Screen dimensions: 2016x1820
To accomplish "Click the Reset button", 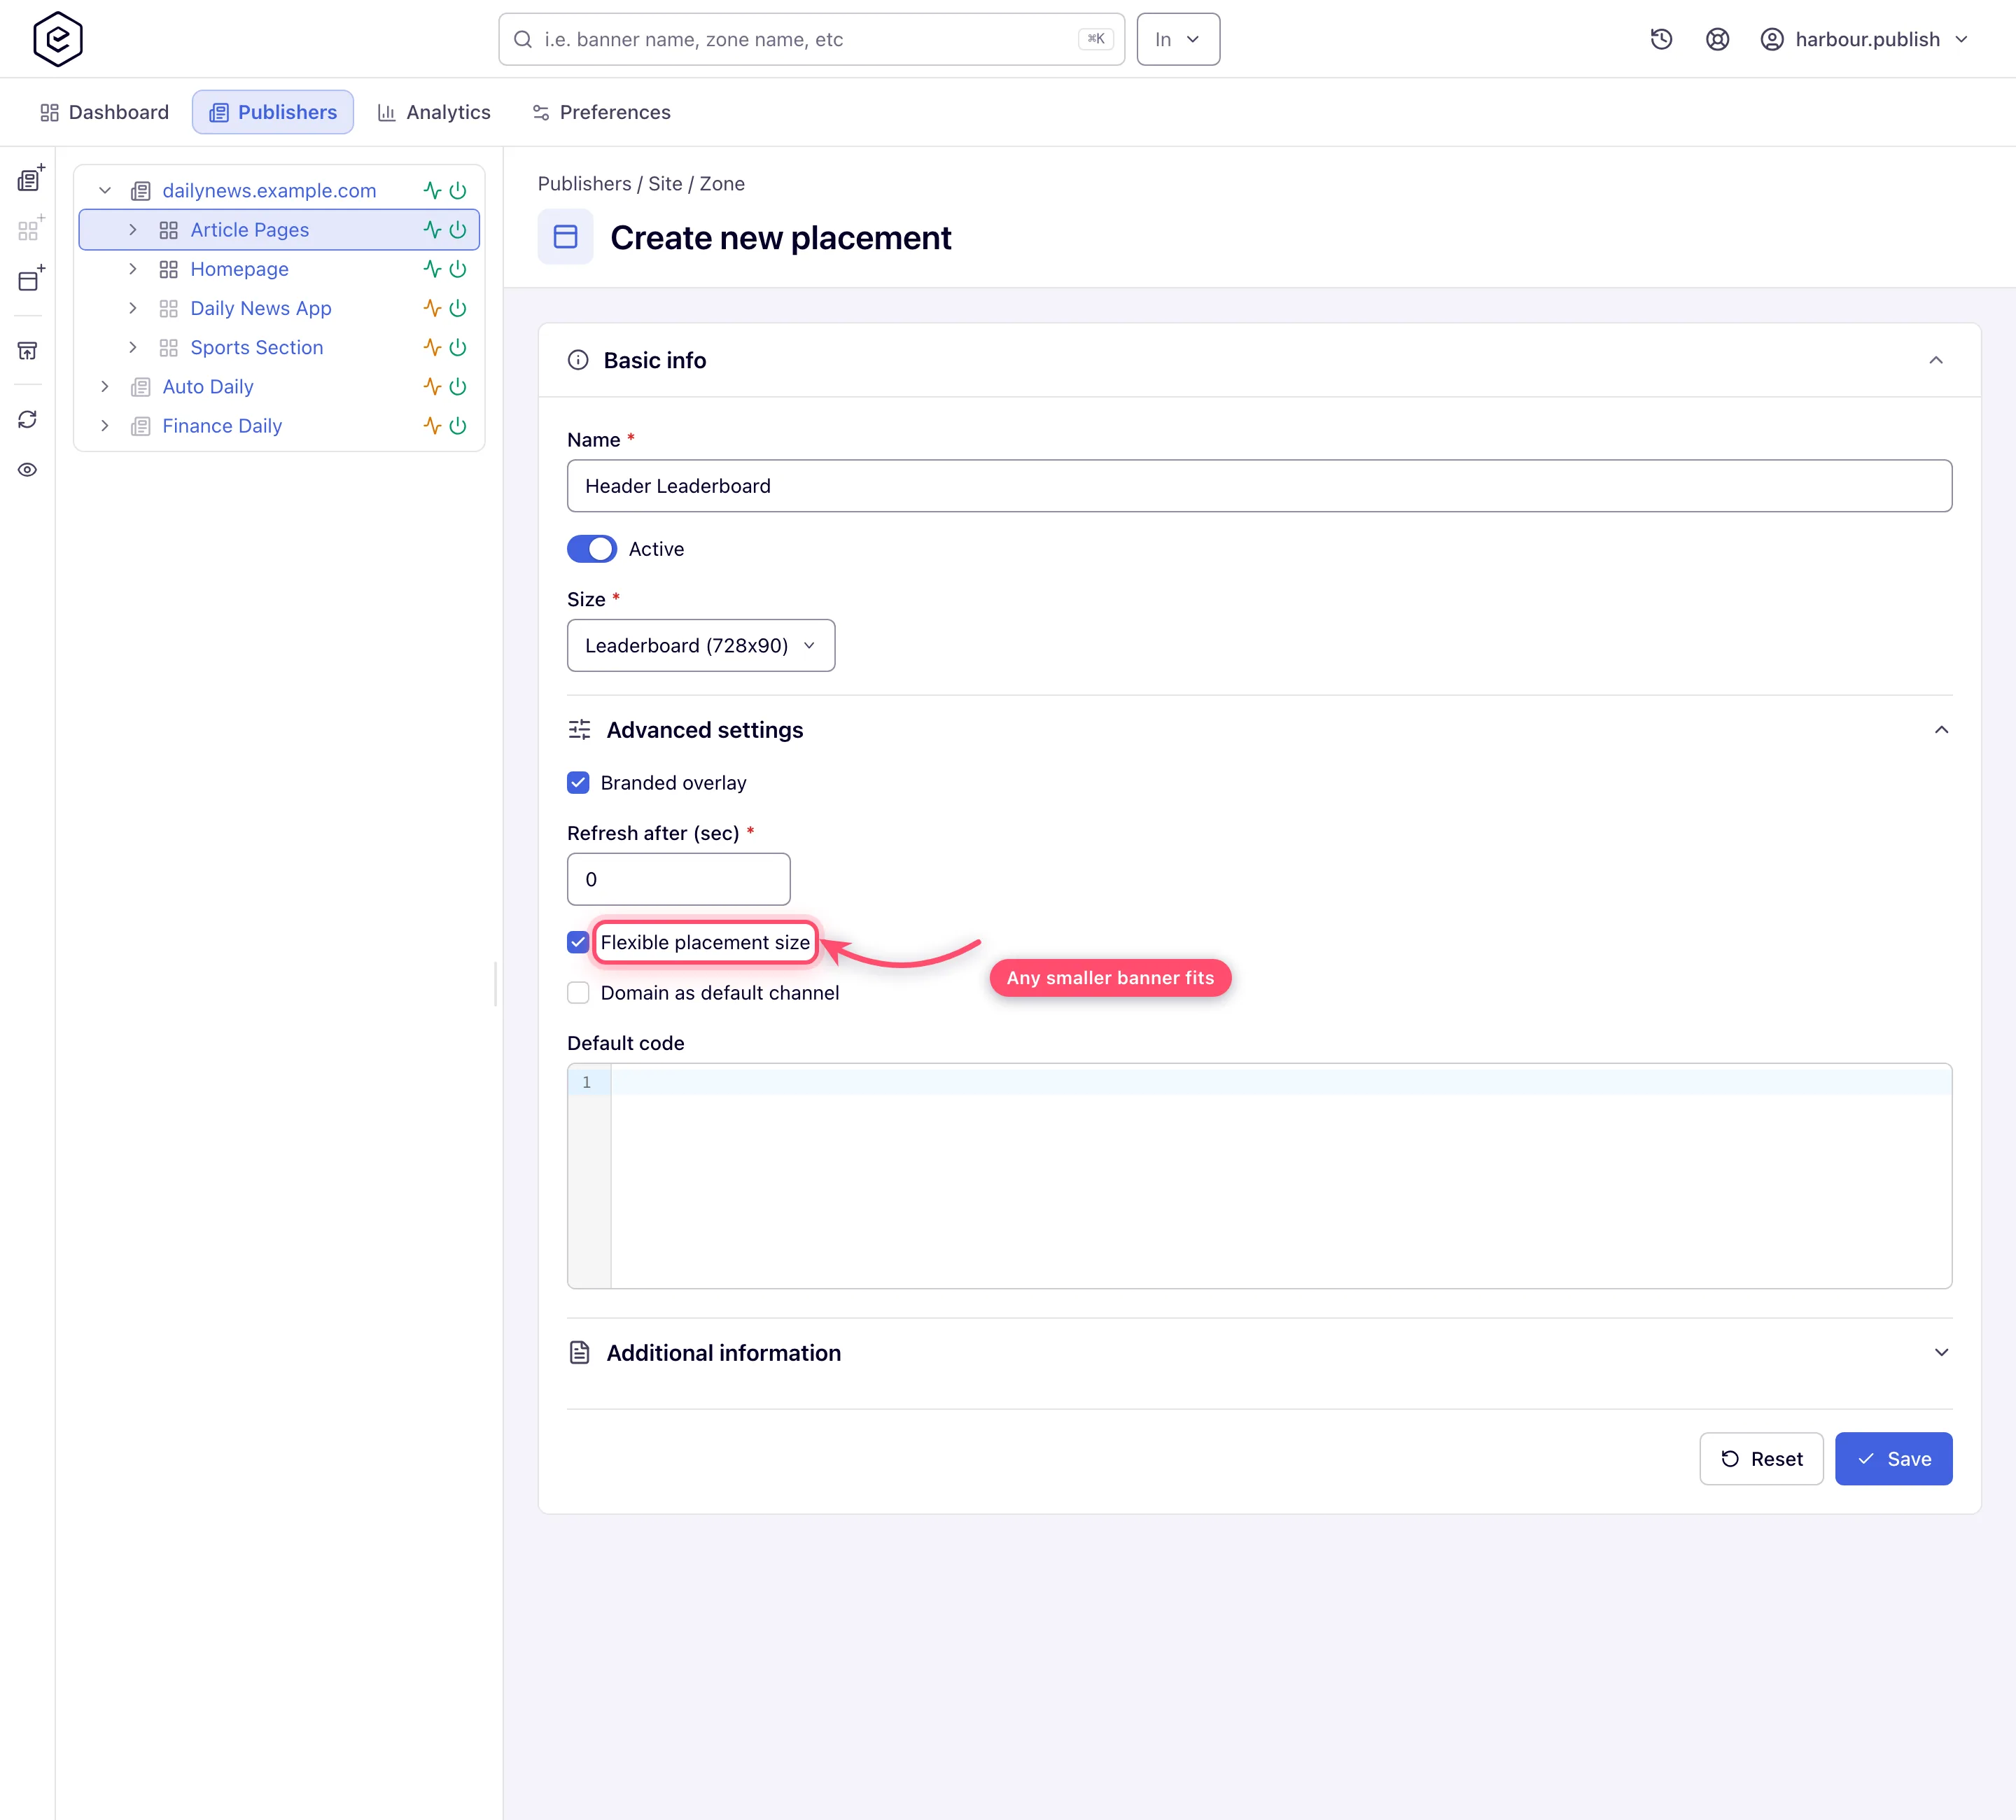I will pyautogui.click(x=1761, y=1459).
